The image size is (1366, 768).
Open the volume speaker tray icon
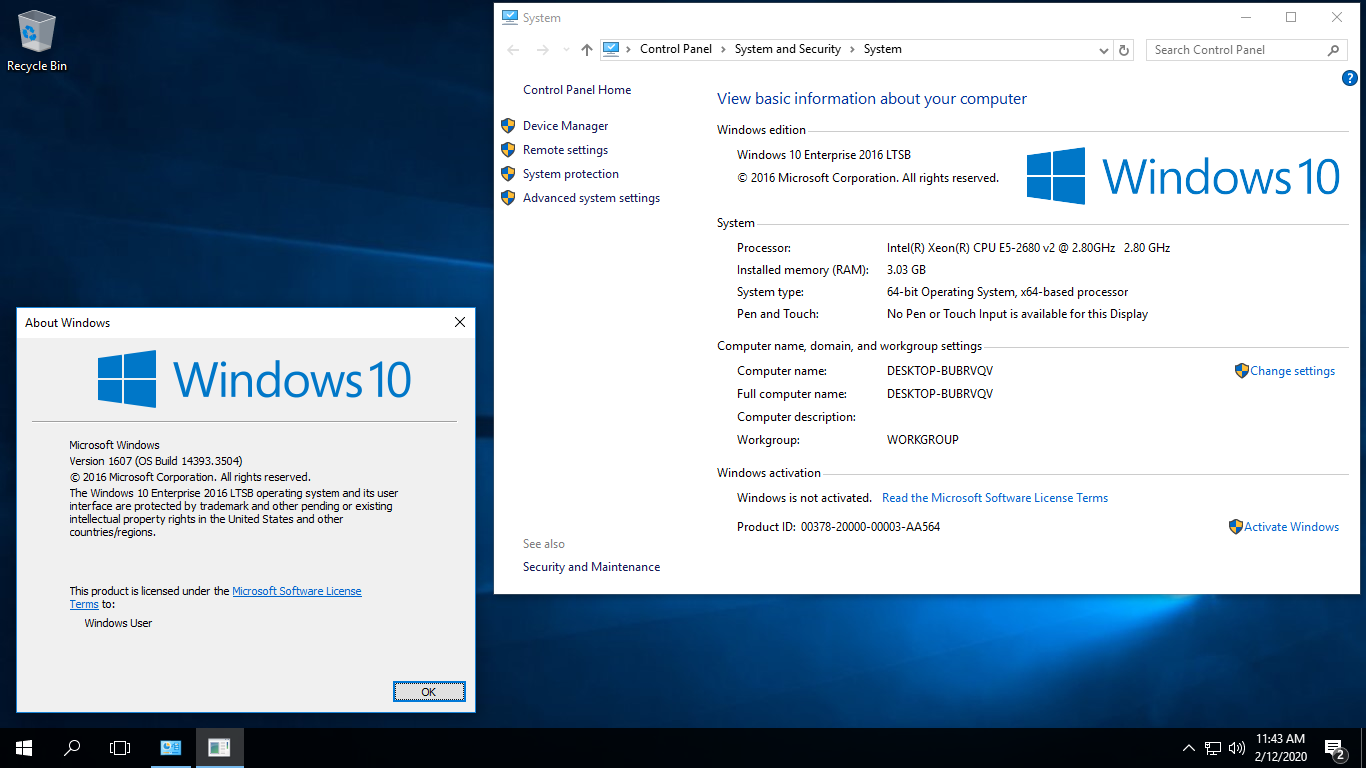coord(1237,747)
